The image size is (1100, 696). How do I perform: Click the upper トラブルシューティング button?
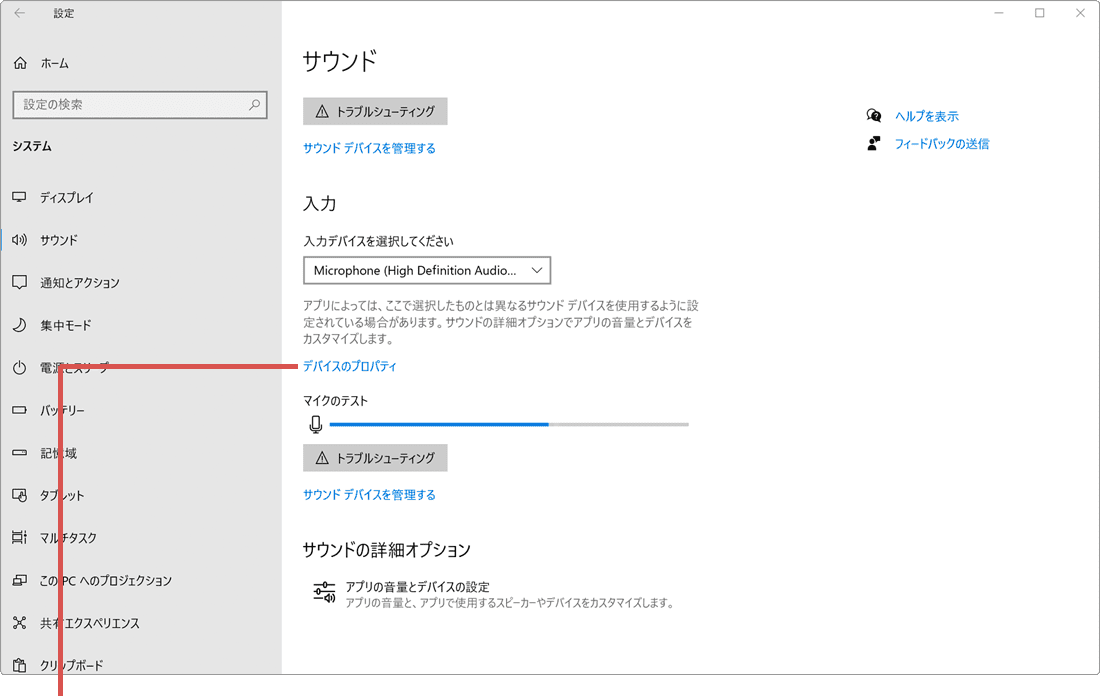point(375,111)
